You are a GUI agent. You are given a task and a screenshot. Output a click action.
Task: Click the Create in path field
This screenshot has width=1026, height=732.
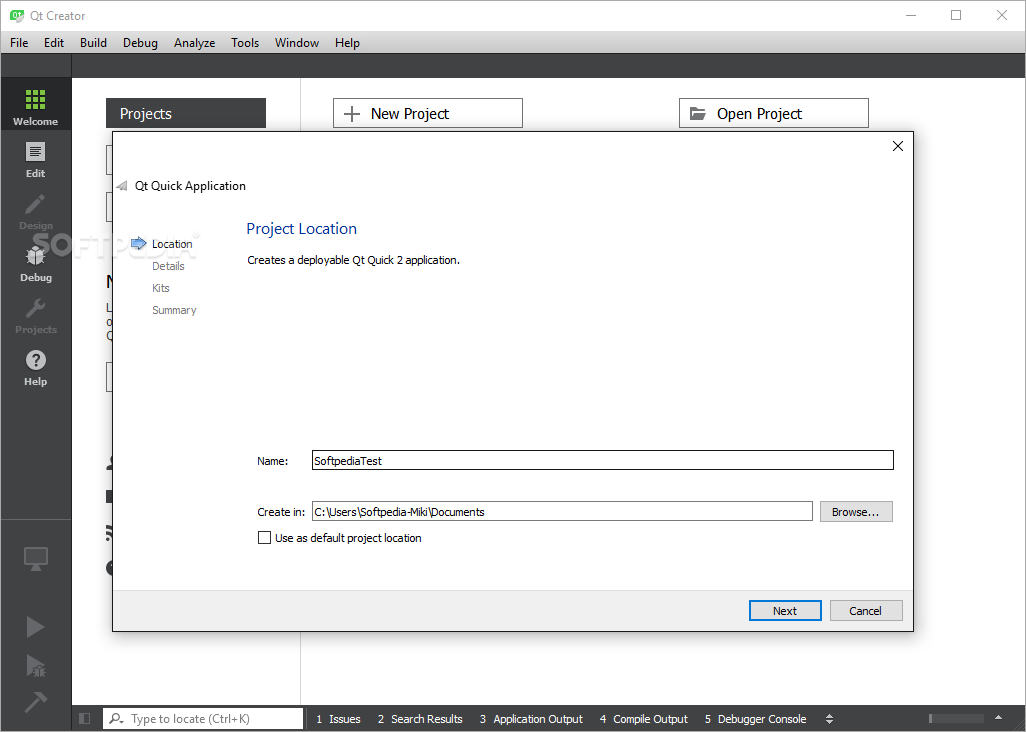tap(562, 512)
